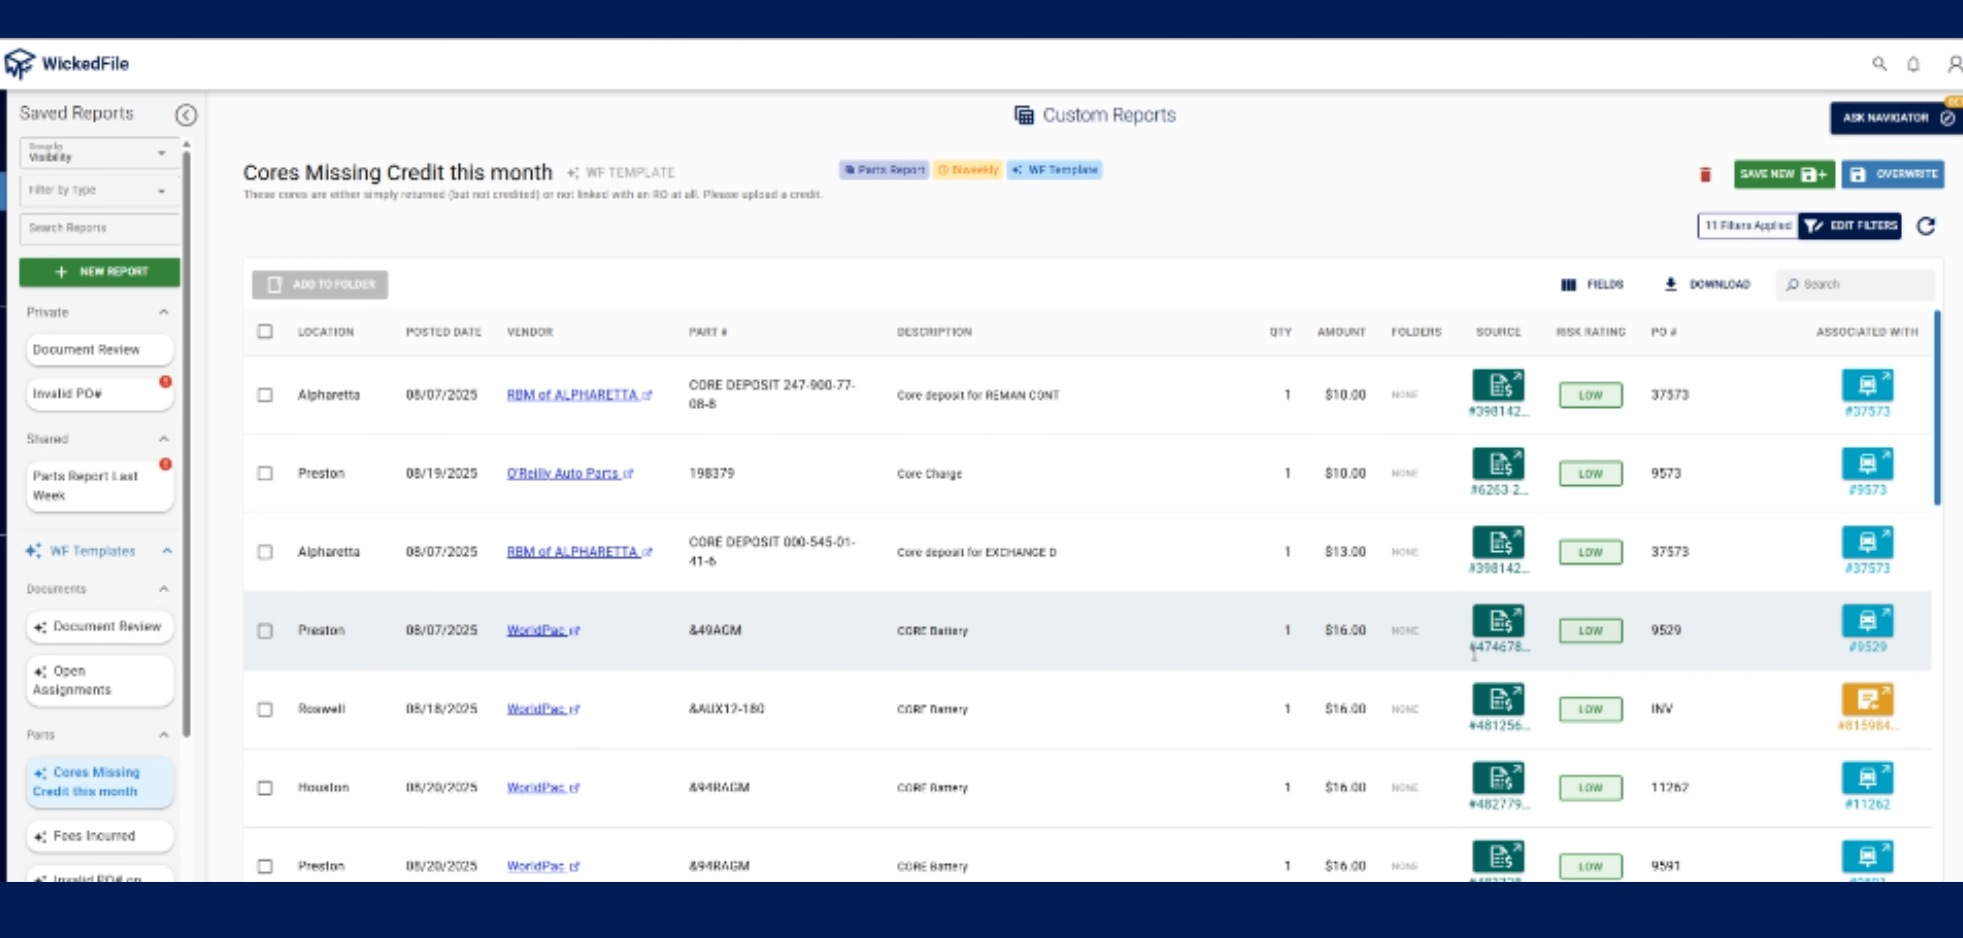Open source document icon for Alpharetta $10.00 row
The width and height of the screenshot is (1963, 938).
(1498, 385)
